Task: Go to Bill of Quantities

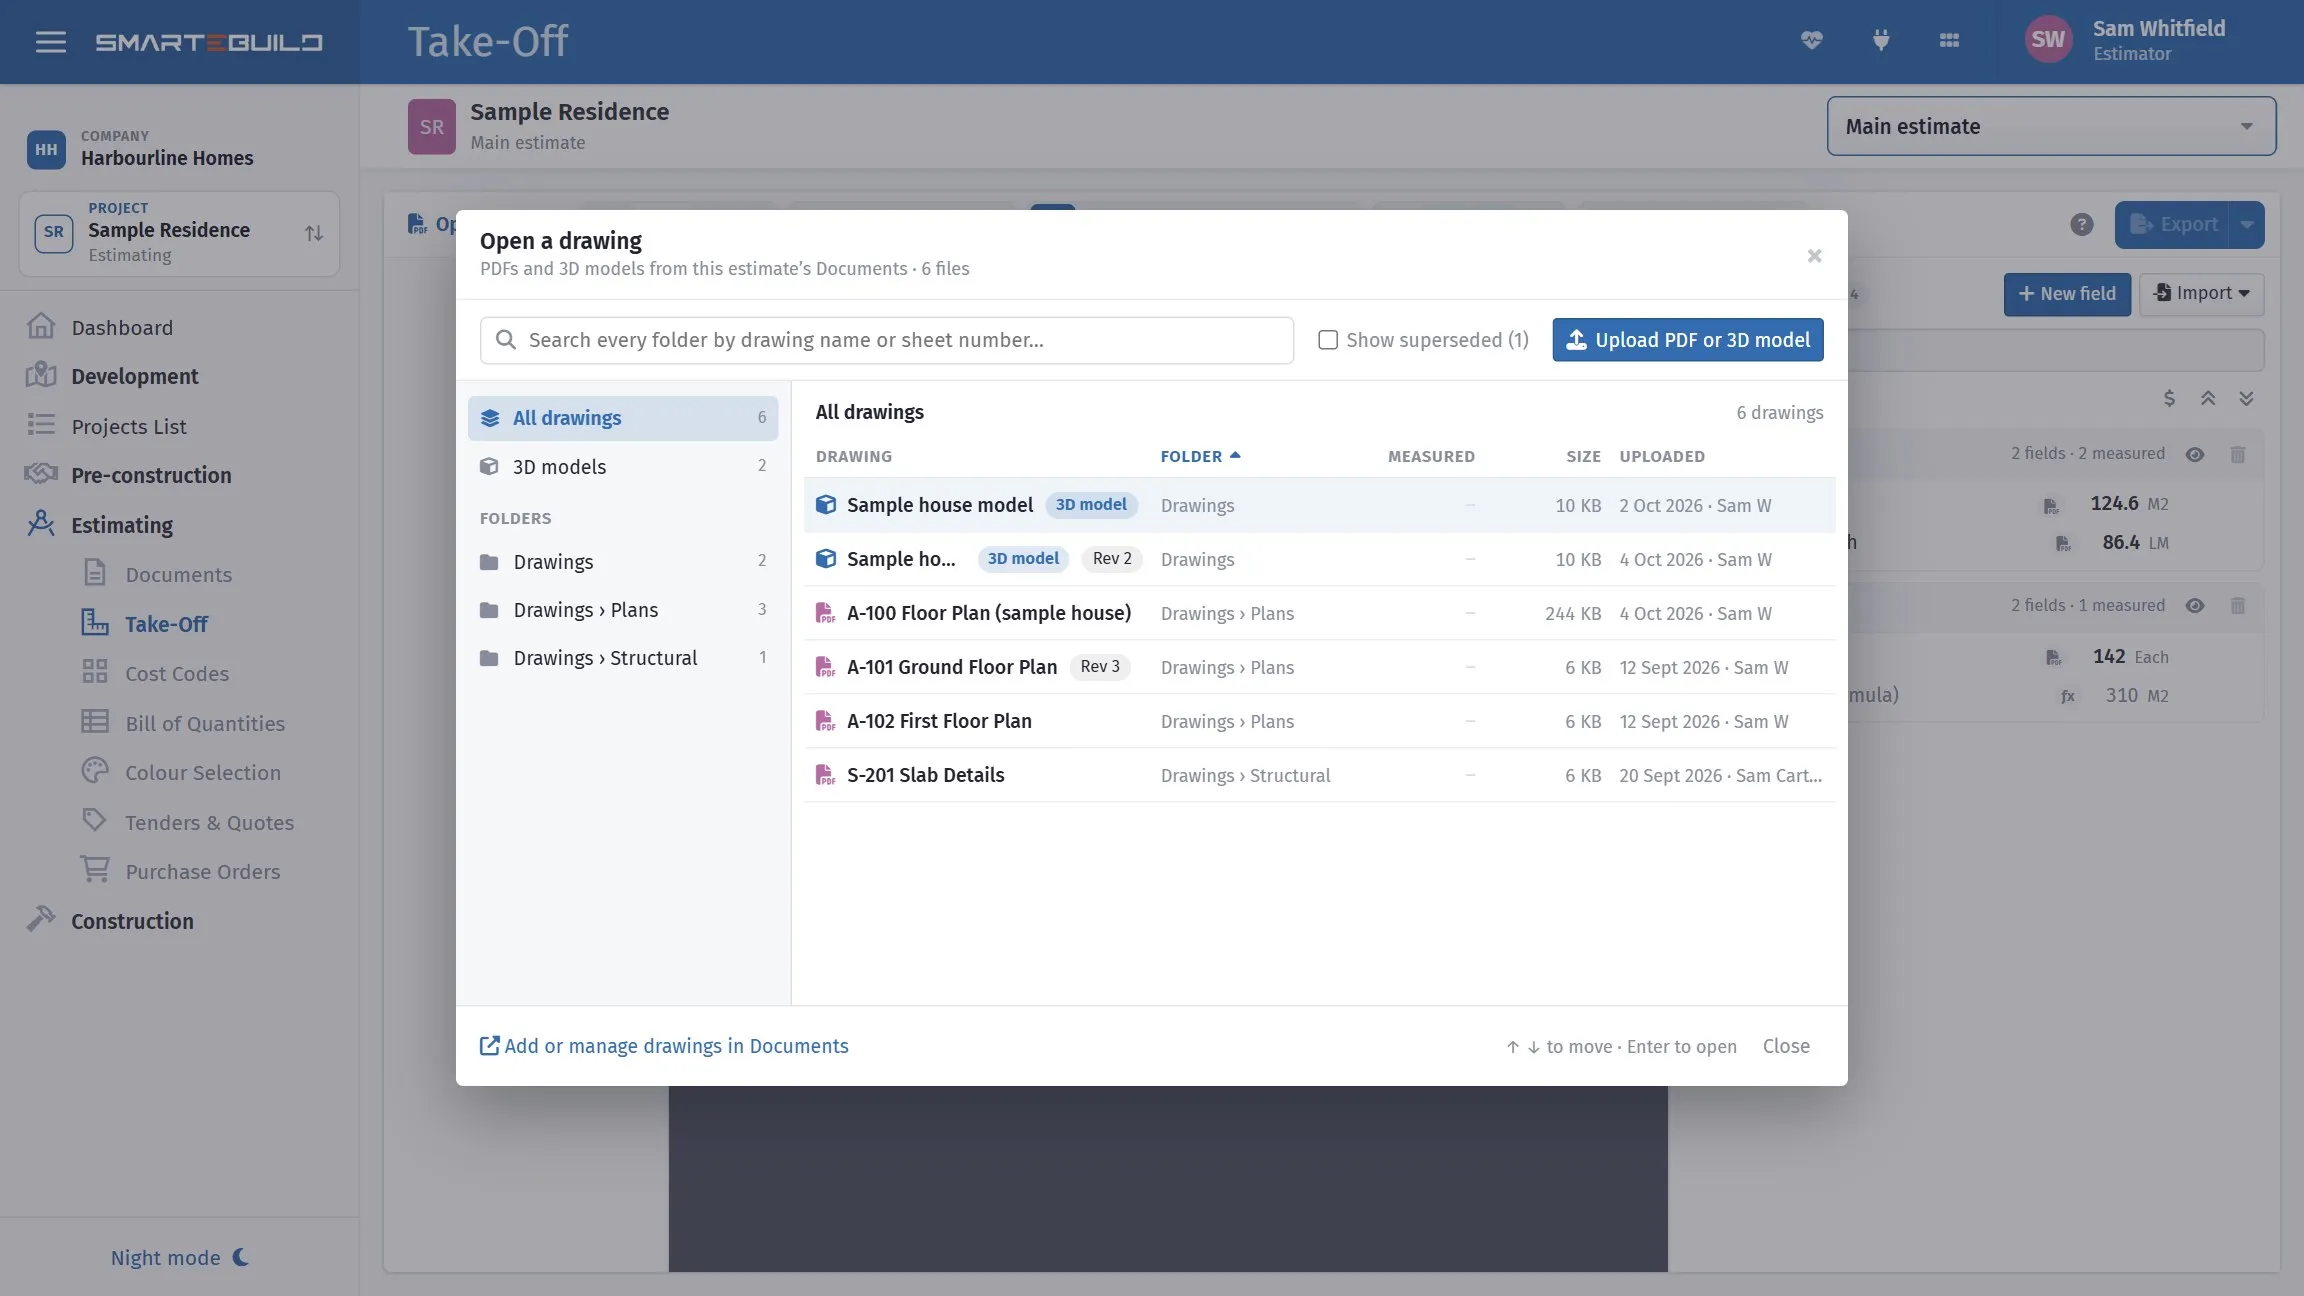Action: point(205,723)
